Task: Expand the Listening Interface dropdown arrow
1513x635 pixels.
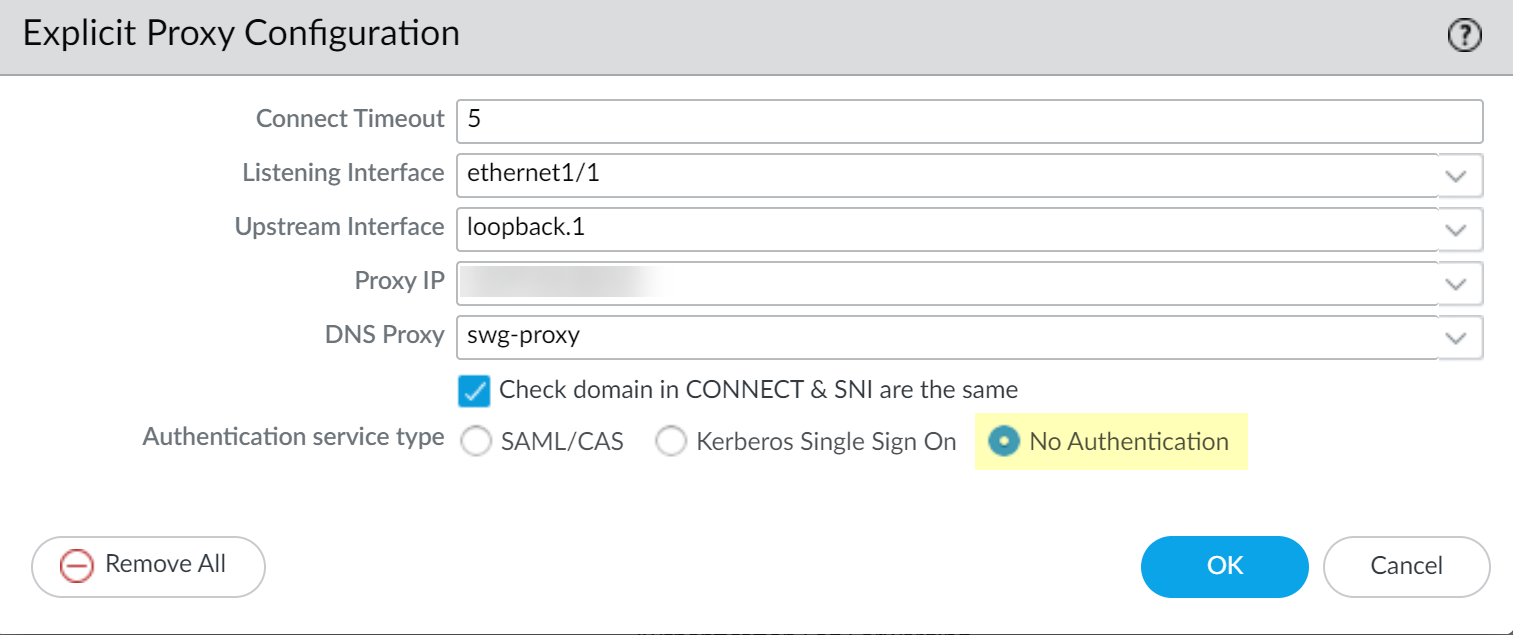Action: (1456, 175)
